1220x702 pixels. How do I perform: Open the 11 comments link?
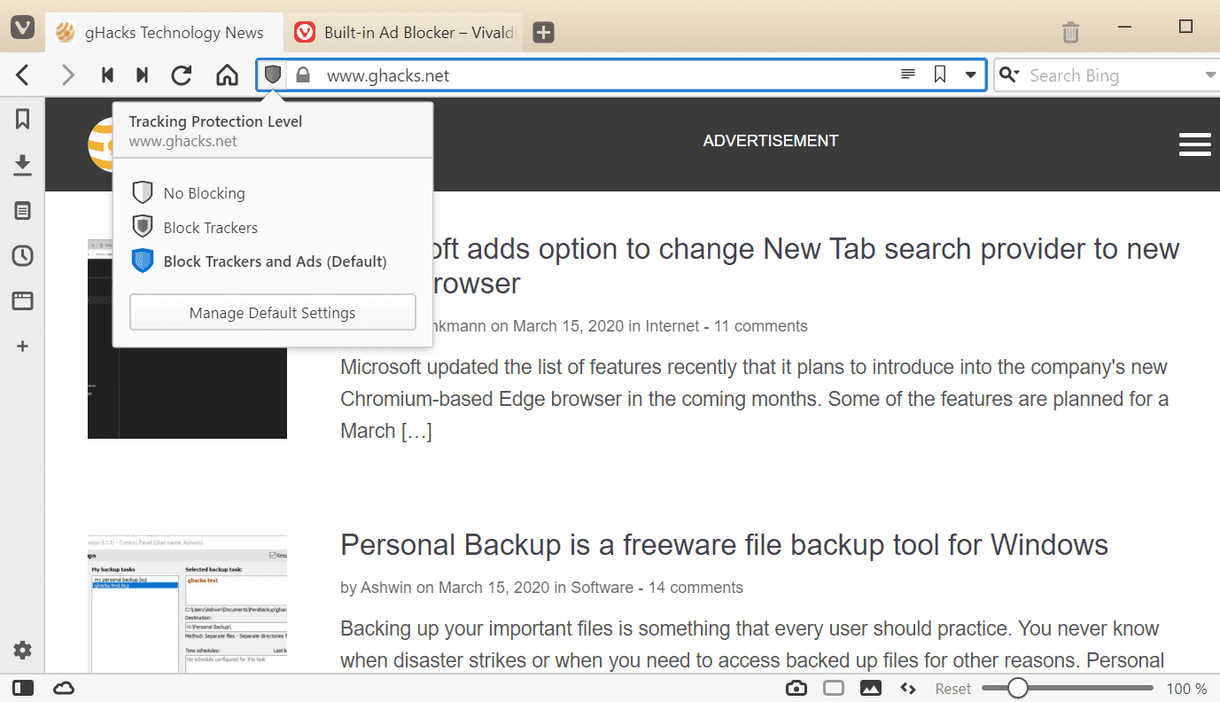pyautogui.click(x=760, y=326)
